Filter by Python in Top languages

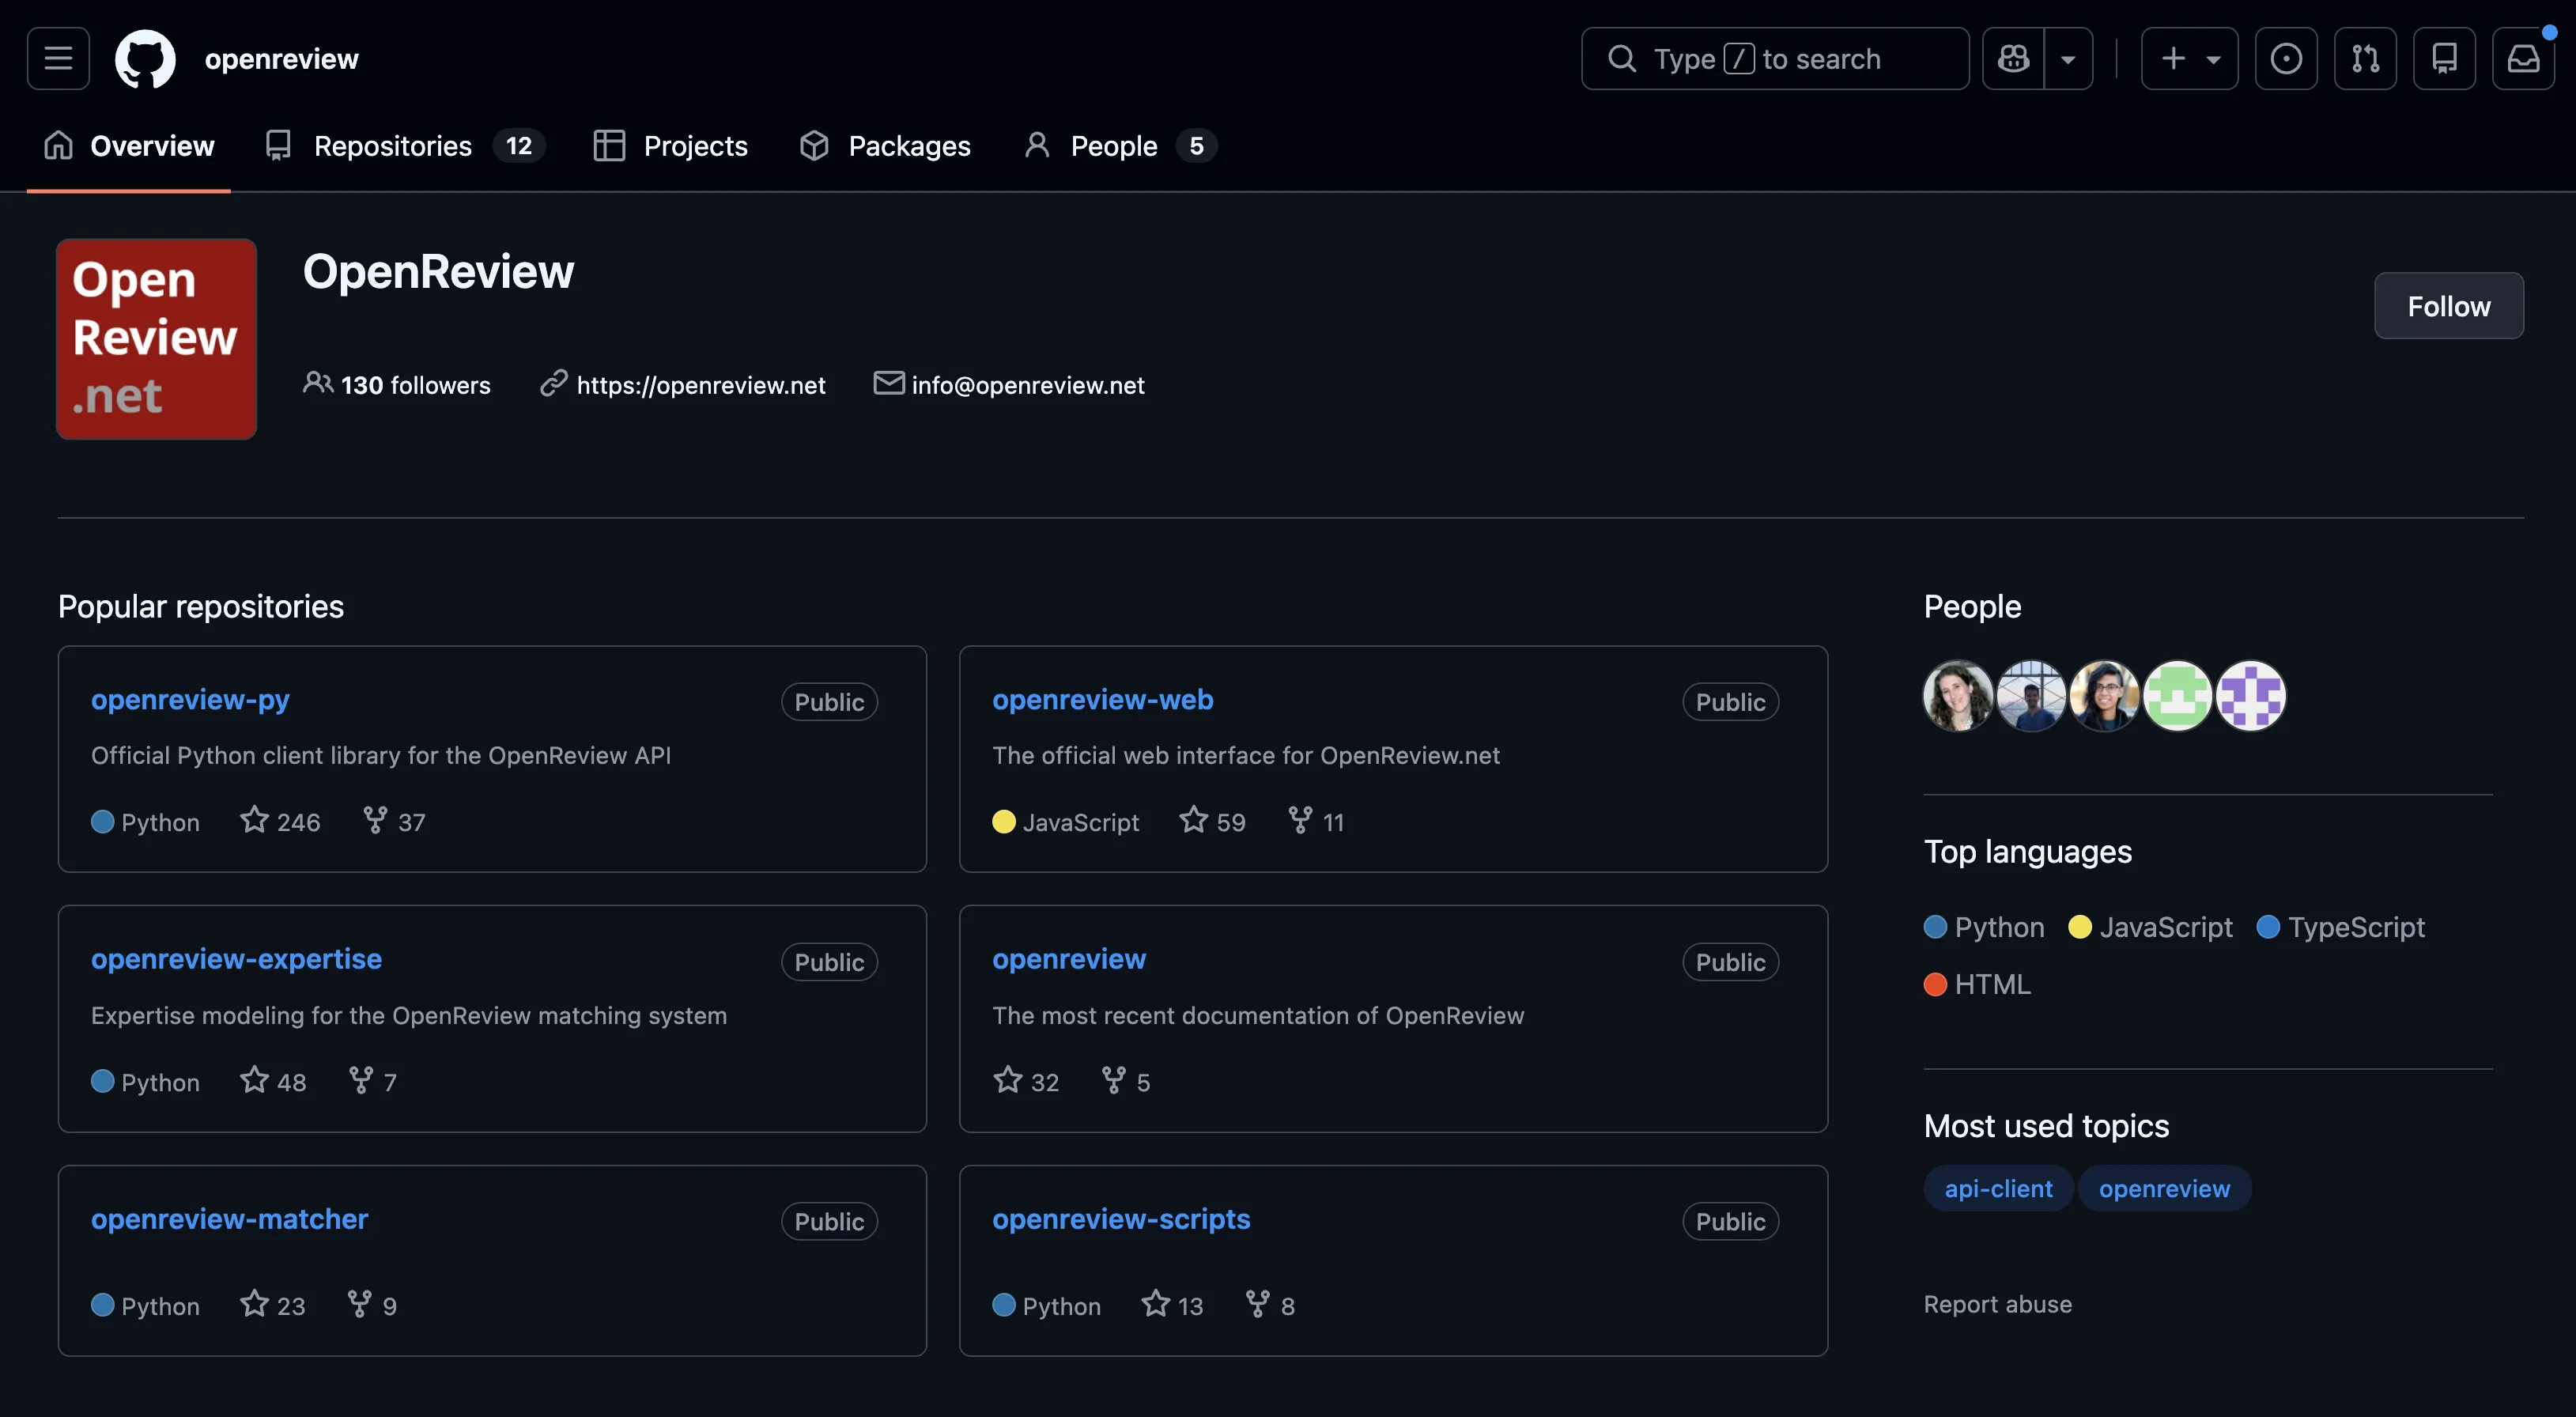(1984, 927)
